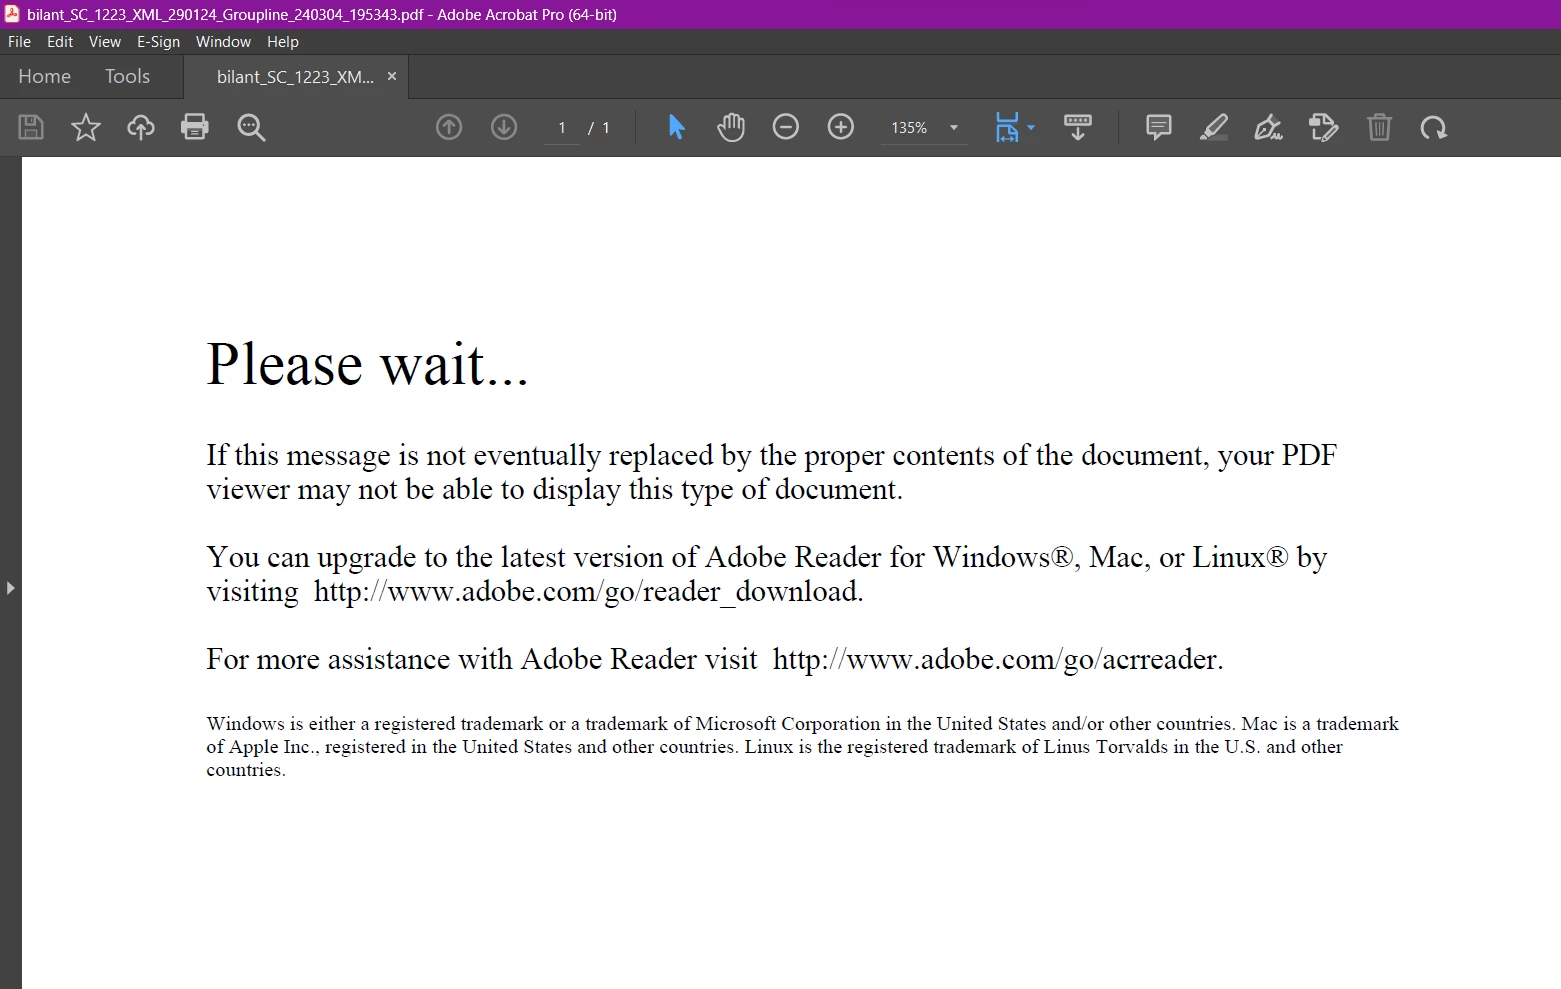
Task: Zoom out with minus icon
Action: [x=786, y=127]
